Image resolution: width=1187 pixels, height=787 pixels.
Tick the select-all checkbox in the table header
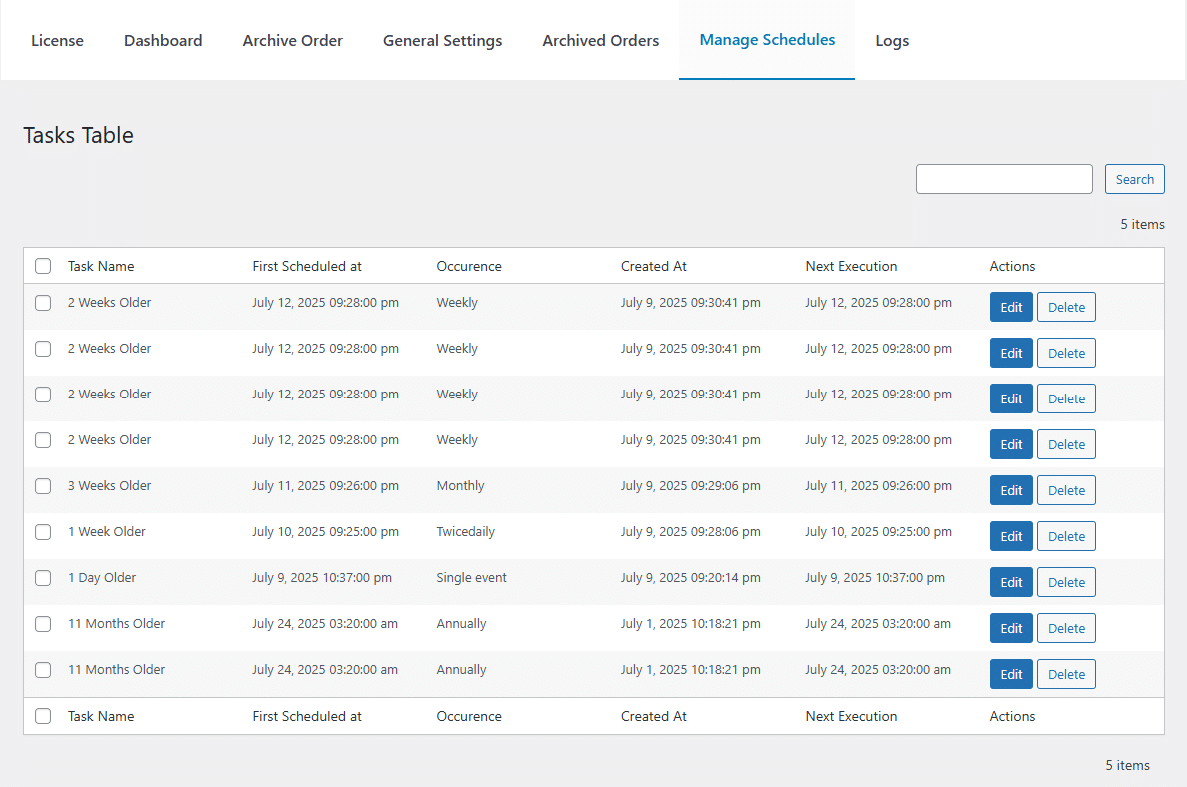pyautogui.click(x=43, y=266)
